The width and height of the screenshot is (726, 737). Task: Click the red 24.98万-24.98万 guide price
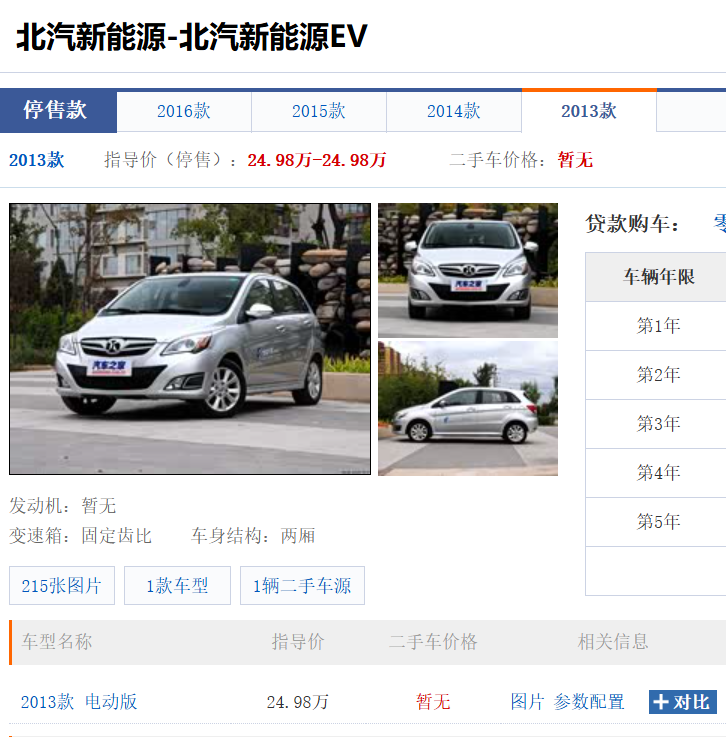317,160
